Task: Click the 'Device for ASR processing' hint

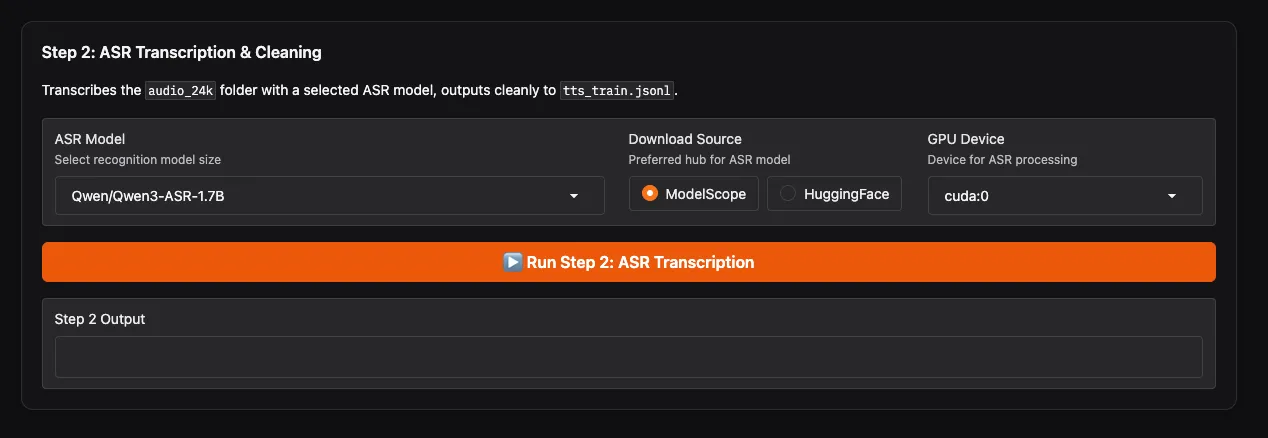Action: tap(1002, 160)
